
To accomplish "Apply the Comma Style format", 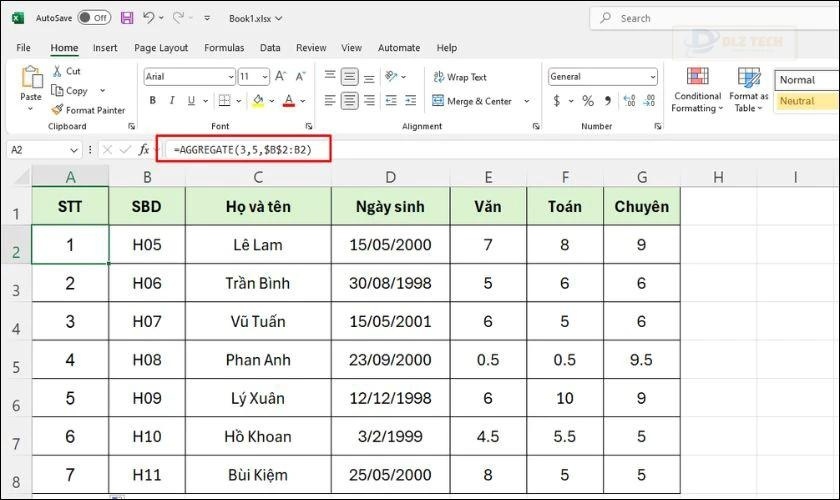I will pos(608,100).
